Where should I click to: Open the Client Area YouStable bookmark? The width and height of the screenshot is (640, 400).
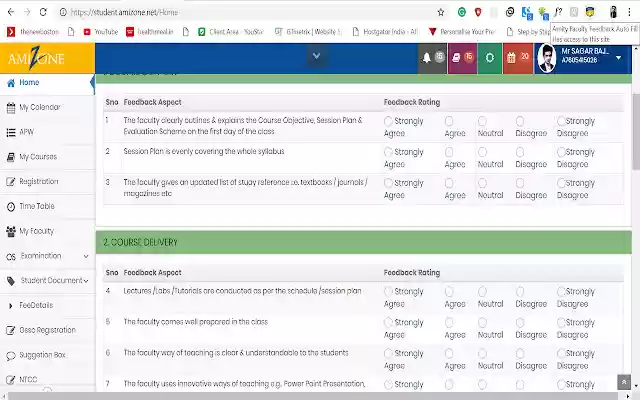[x=231, y=32]
